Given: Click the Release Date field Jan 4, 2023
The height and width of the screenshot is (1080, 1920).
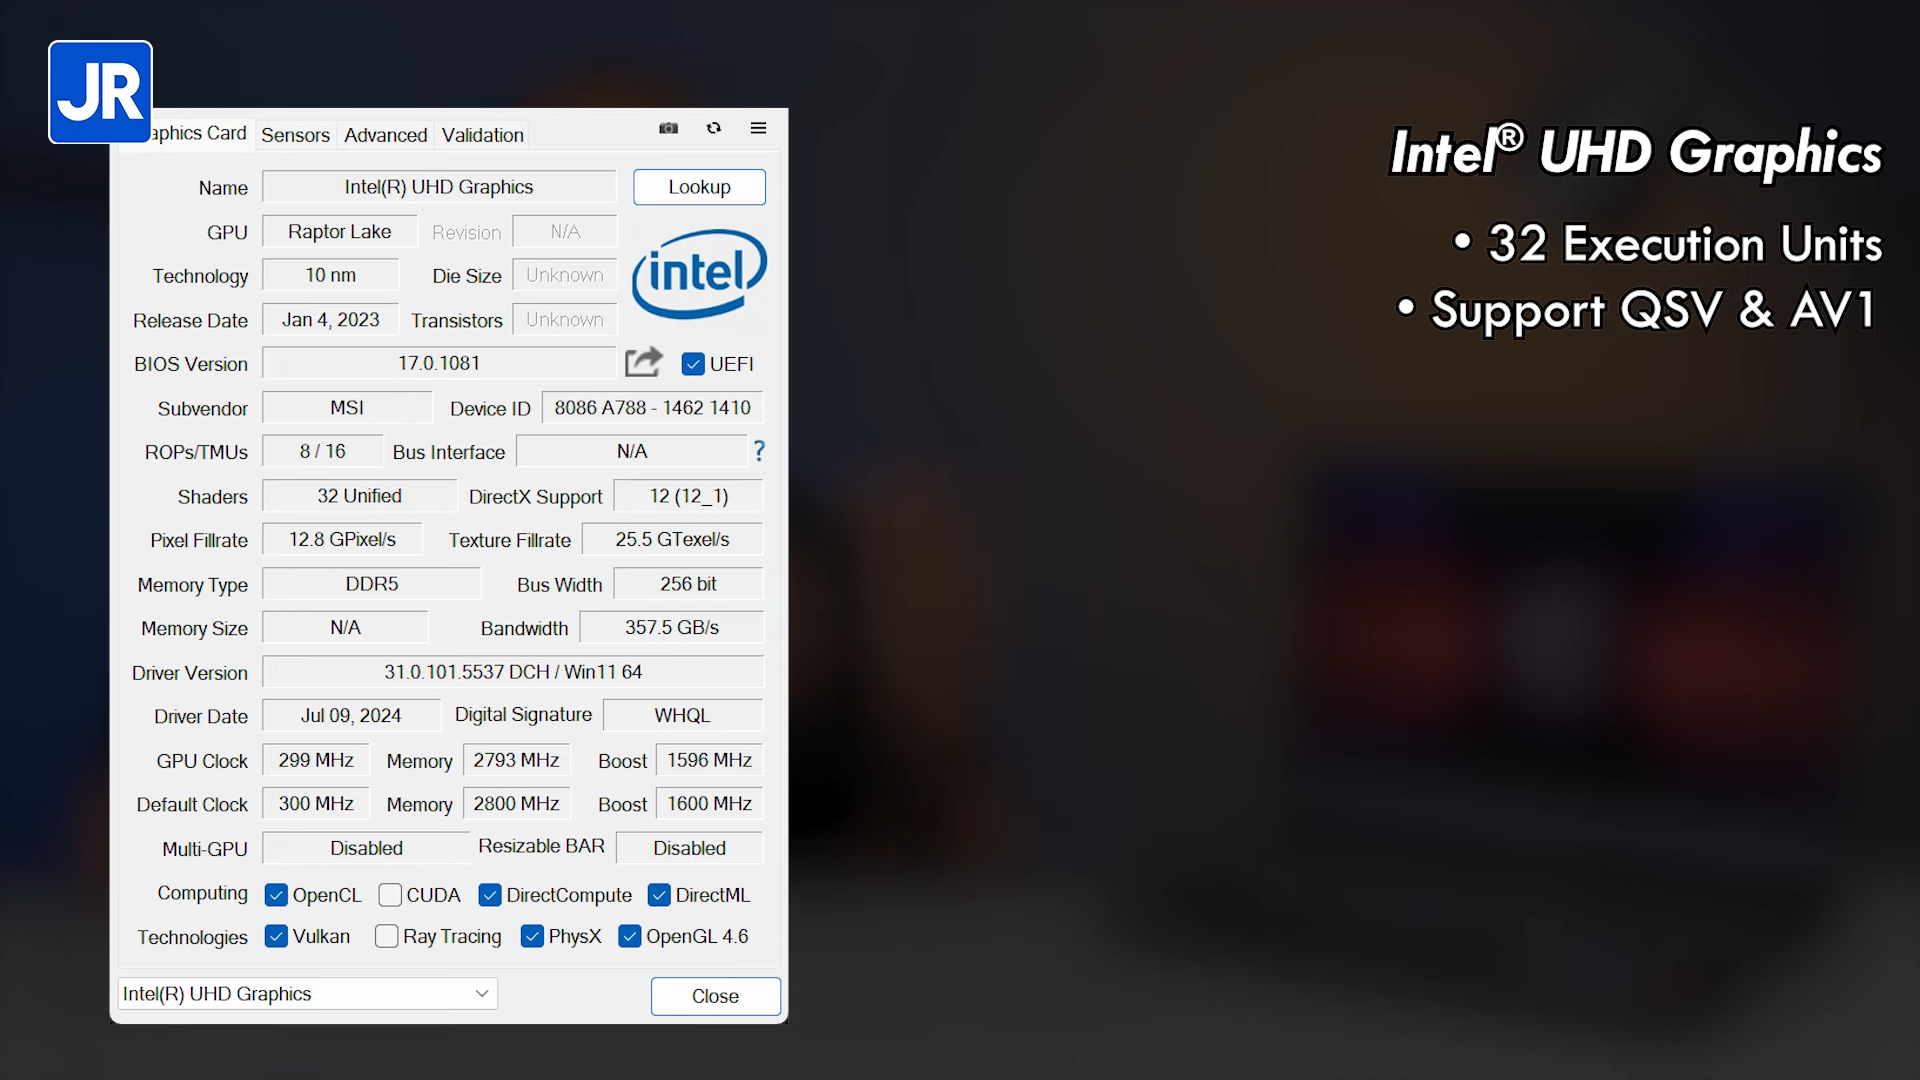Looking at the screenshot, I should point(330,319).
